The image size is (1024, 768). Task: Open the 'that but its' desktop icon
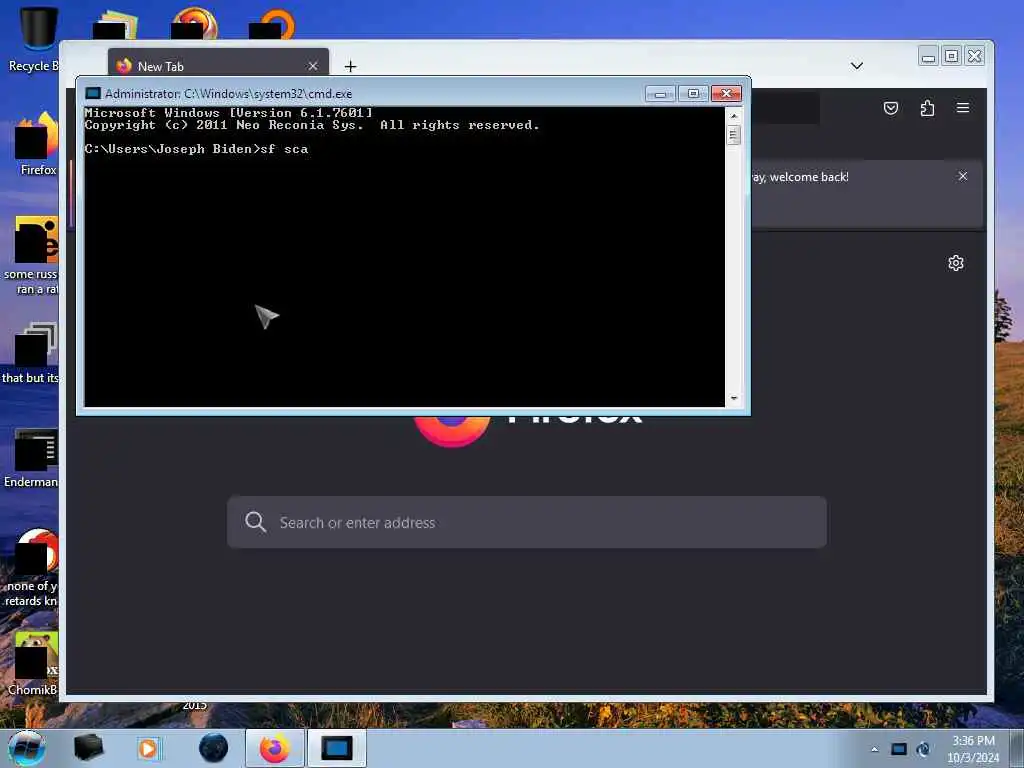pyautogui.click(x=31, y=353)
